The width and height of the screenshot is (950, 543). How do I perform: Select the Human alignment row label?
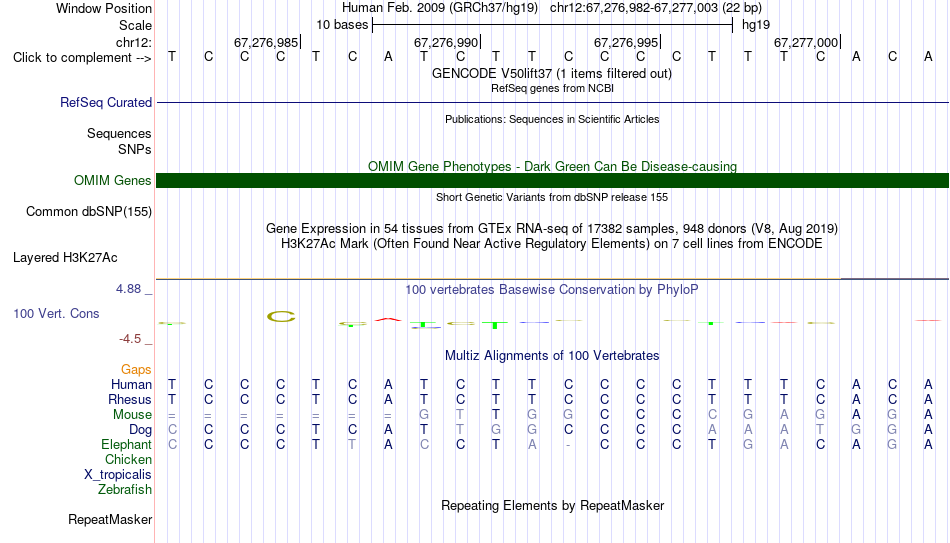tap(131, 385)
